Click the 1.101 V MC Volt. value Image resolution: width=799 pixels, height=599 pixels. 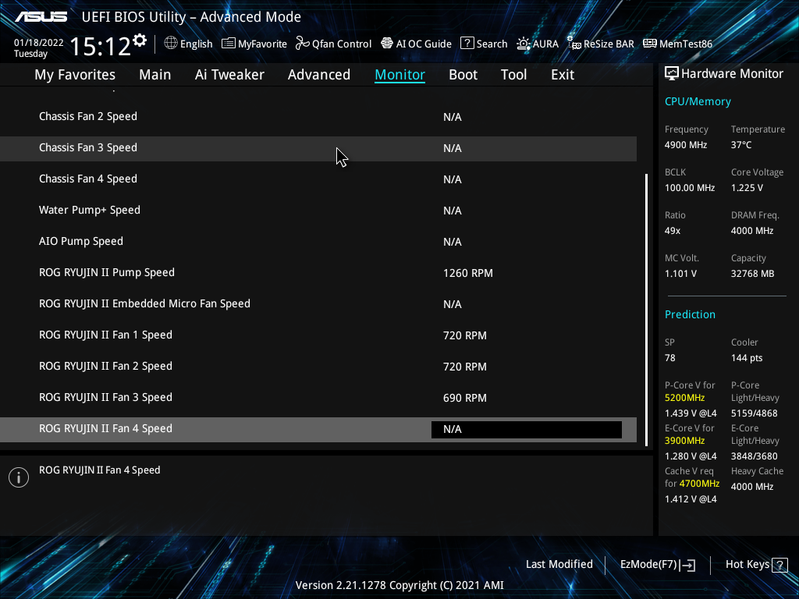point(680,274)
